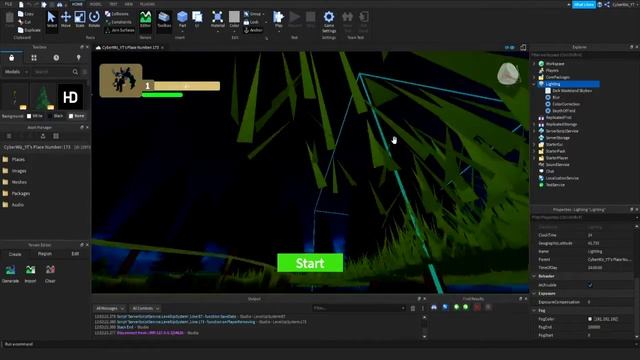Screen dimensions: 640x360
Task: Select White toolbox background option
Action: 35,116
